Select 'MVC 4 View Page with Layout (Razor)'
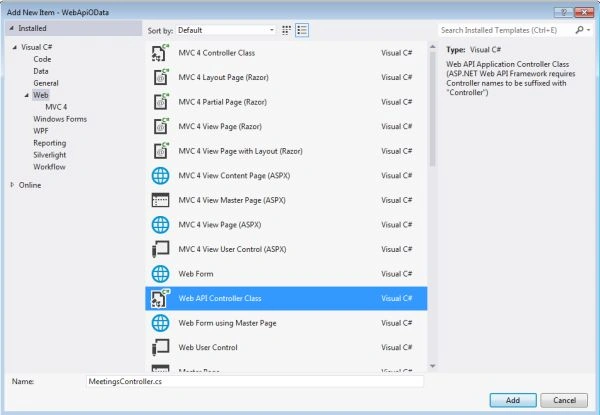 (x=240, y=151)
